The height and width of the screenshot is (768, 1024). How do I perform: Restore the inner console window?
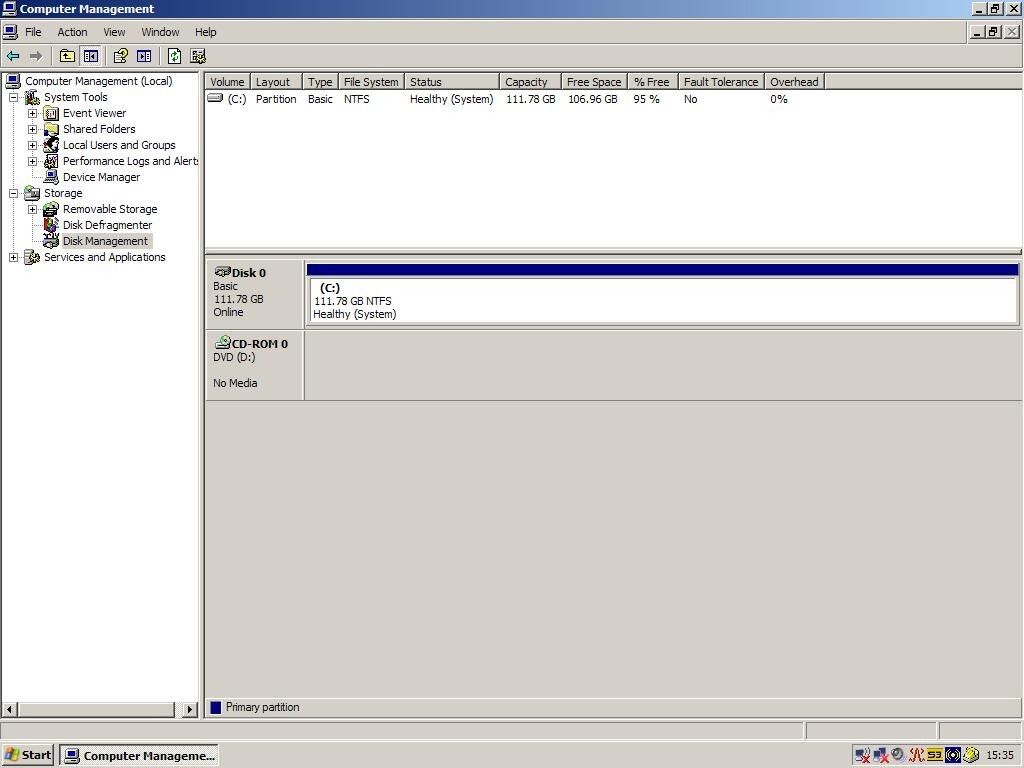point(993,31)
